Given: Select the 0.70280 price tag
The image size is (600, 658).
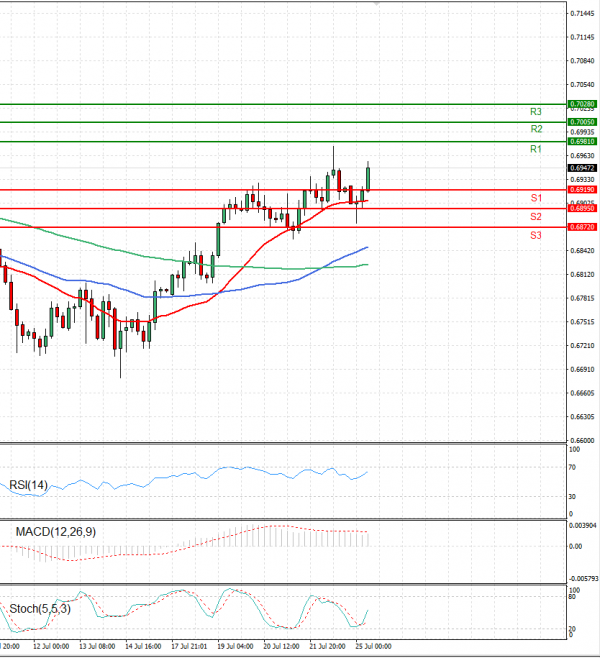Looking at the screenshot, I should pos(582,104).
